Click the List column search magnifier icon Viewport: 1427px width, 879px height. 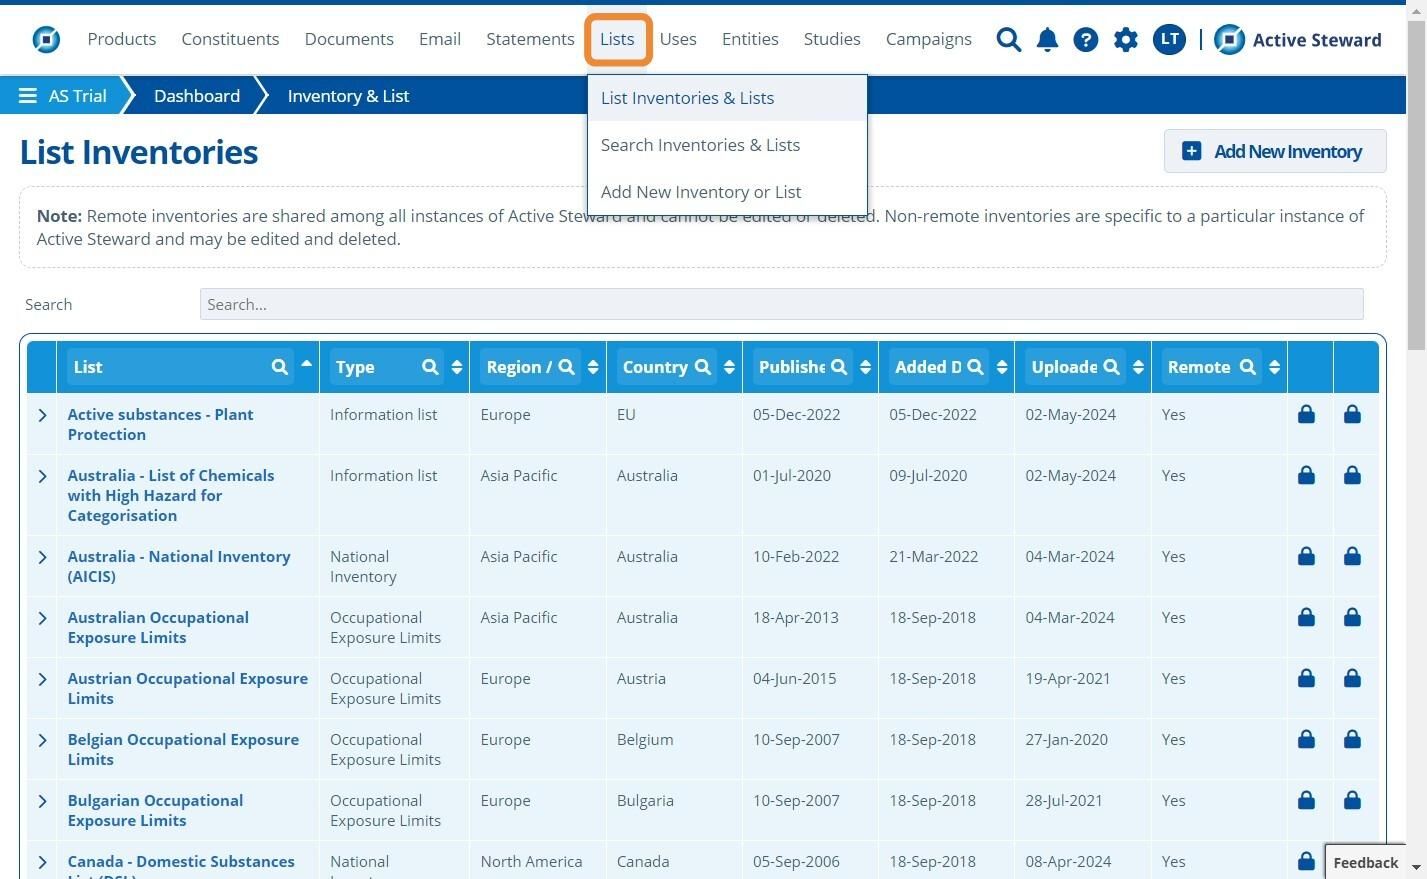pos(280,367)
